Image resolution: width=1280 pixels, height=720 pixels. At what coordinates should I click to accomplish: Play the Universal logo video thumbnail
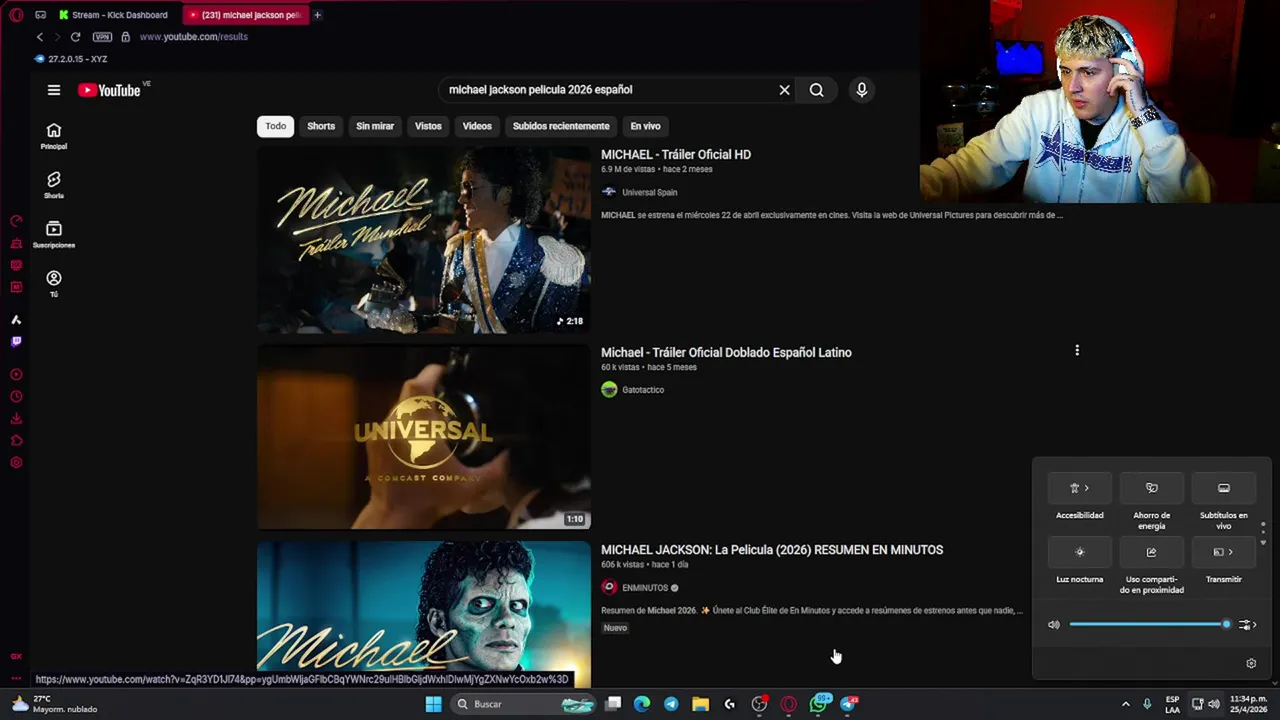coord(424,437)
